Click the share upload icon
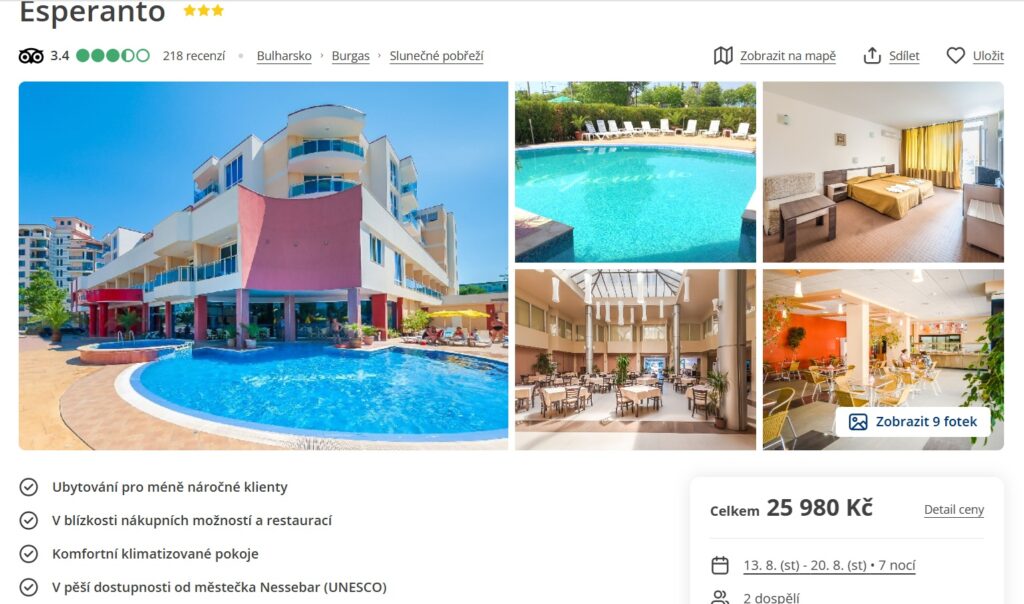This screenshot has width=1024, height=604. point(872,56)
